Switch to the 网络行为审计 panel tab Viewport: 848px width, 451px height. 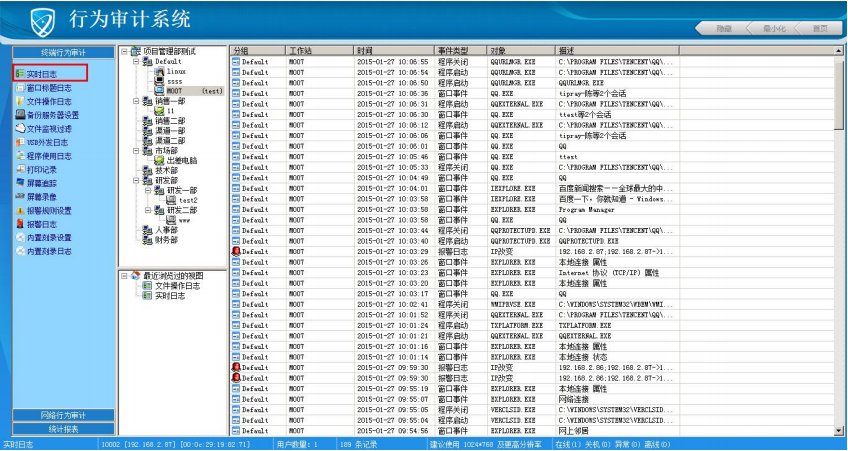pos(63,415)
